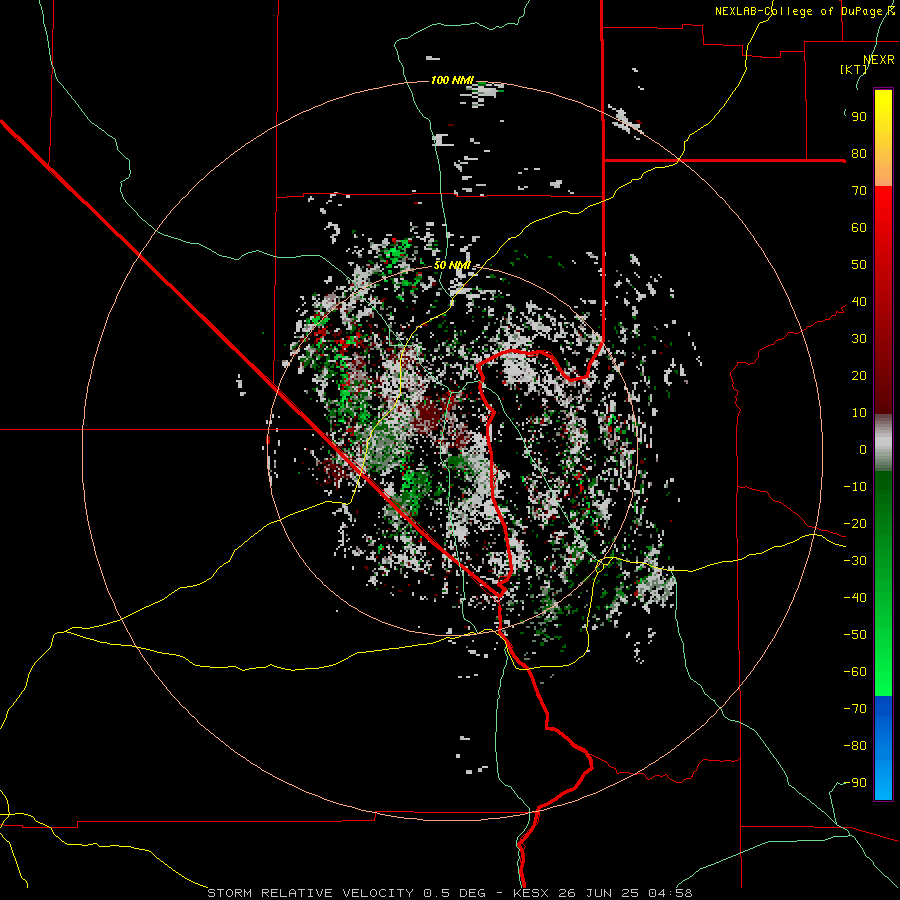Click the KESX station ID in the caption

click(x=531, y=893)
